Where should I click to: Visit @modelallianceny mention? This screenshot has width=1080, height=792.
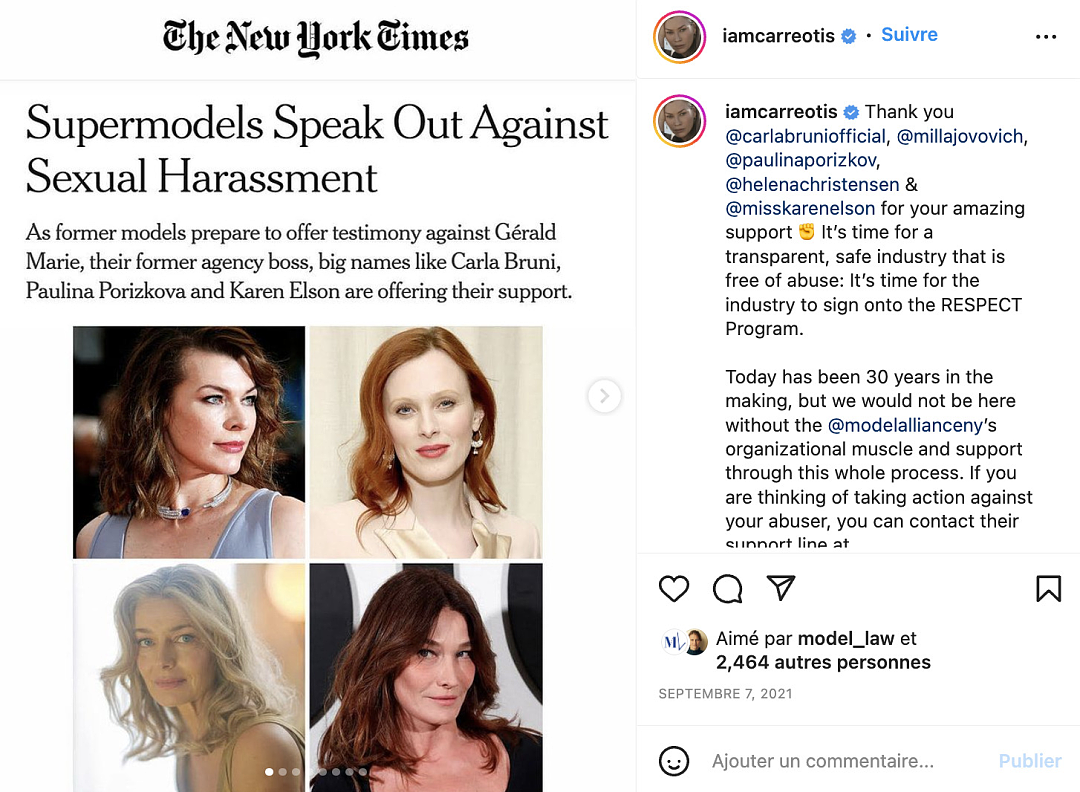click(905, 425)
